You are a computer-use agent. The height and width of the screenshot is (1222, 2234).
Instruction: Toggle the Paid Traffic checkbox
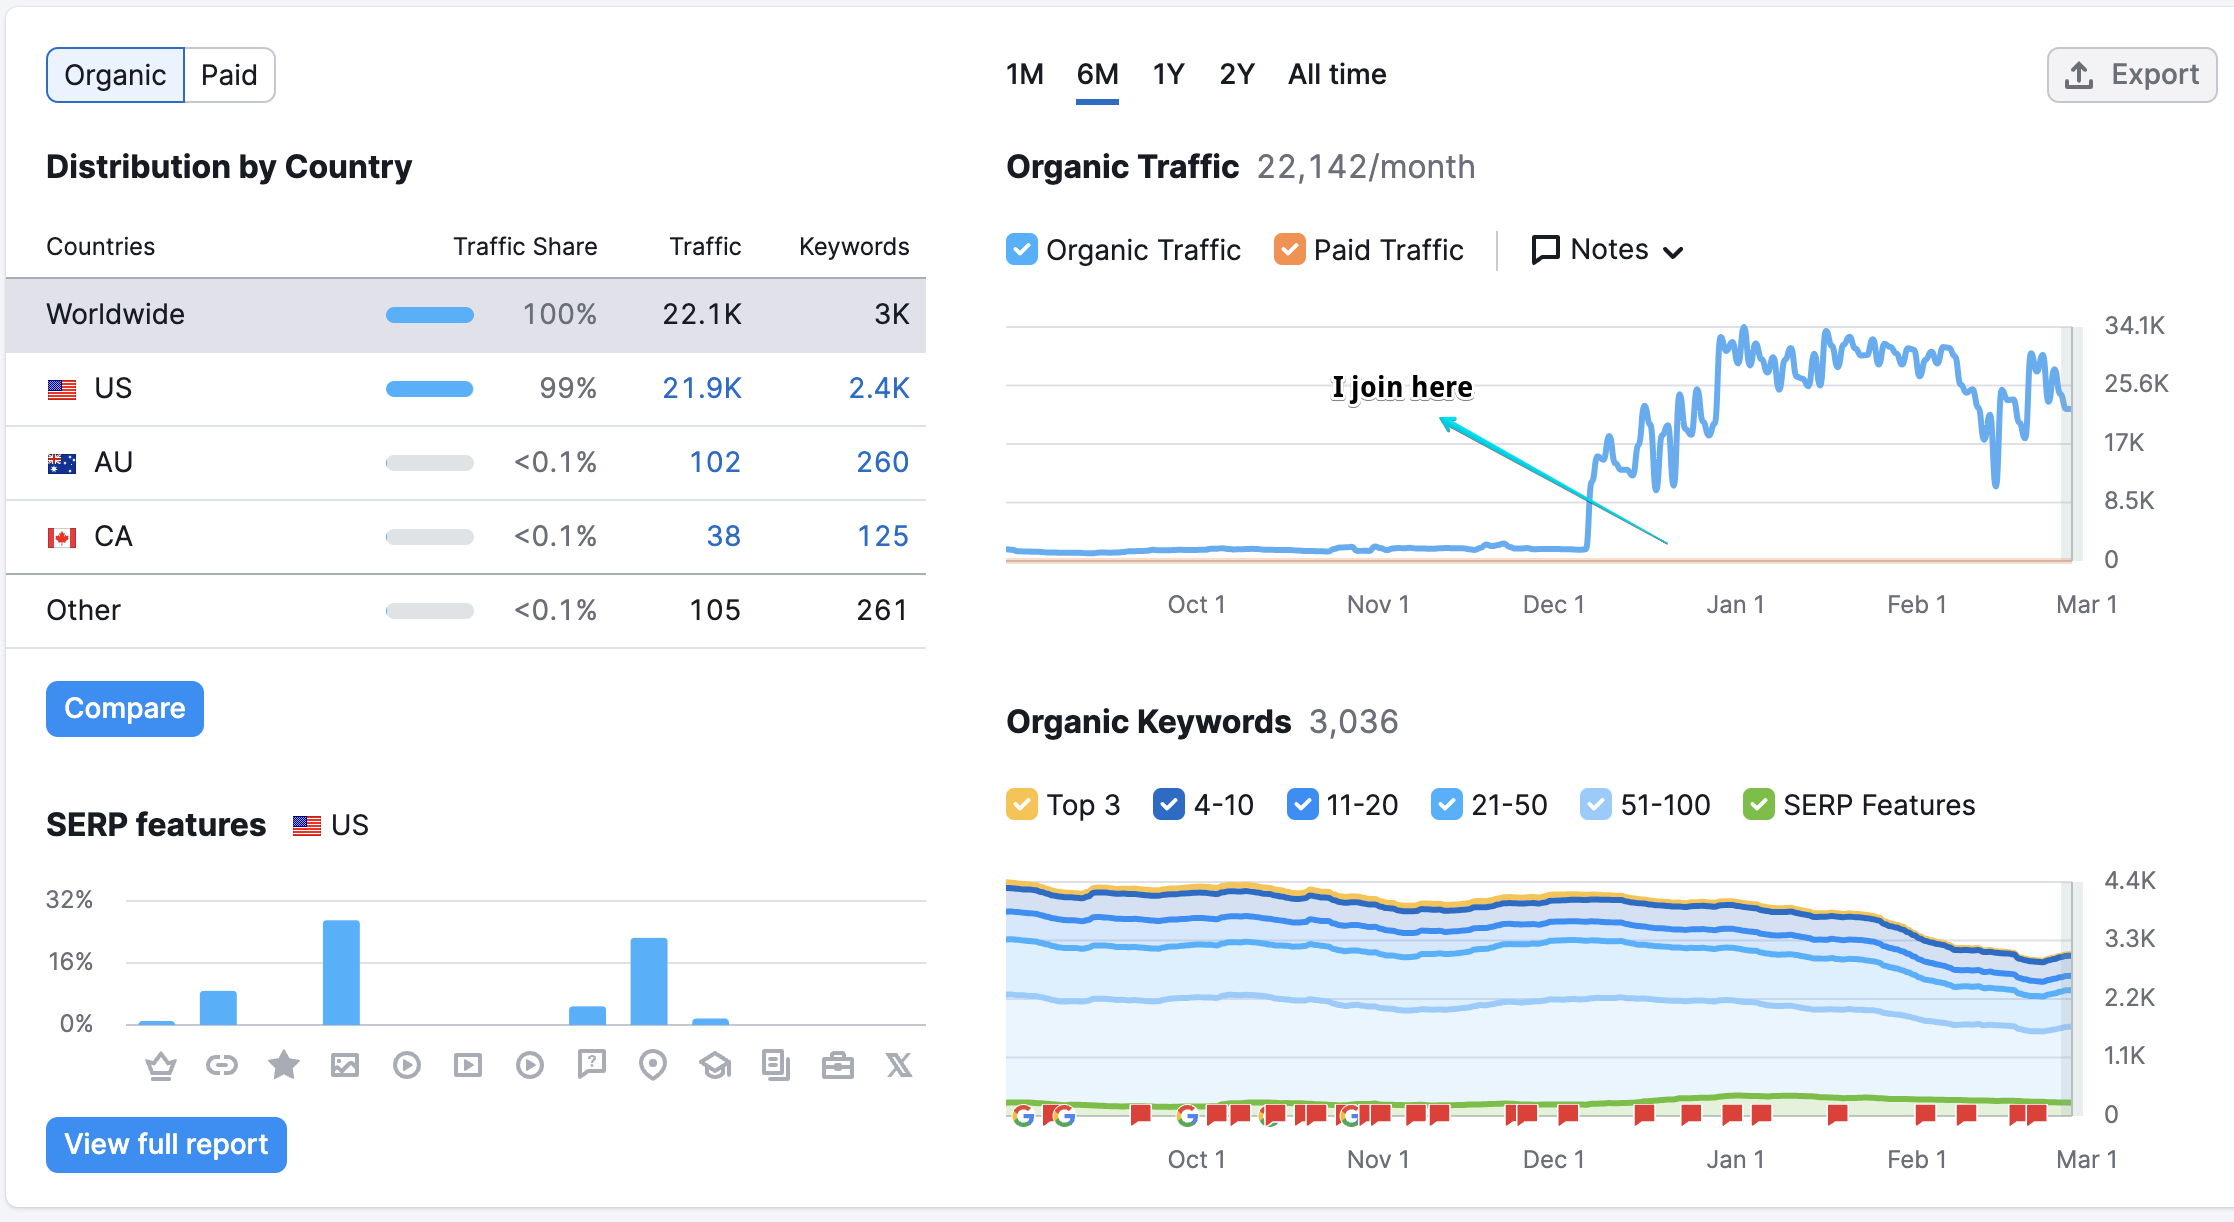(1290, 250)
